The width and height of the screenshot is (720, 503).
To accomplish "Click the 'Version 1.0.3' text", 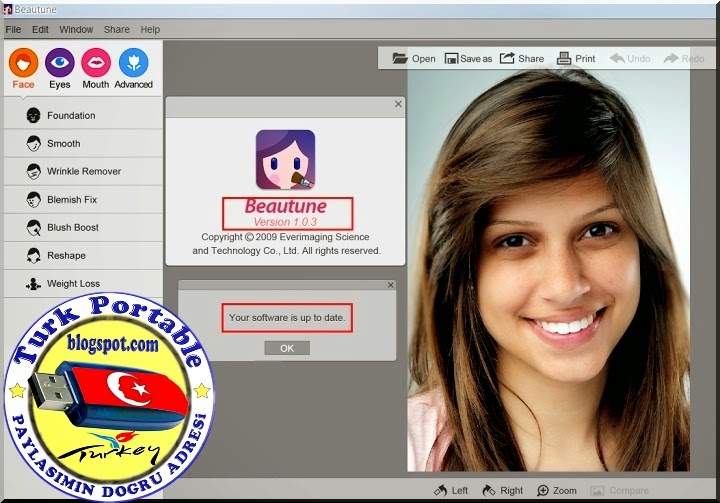I will [x=285, y=222].
